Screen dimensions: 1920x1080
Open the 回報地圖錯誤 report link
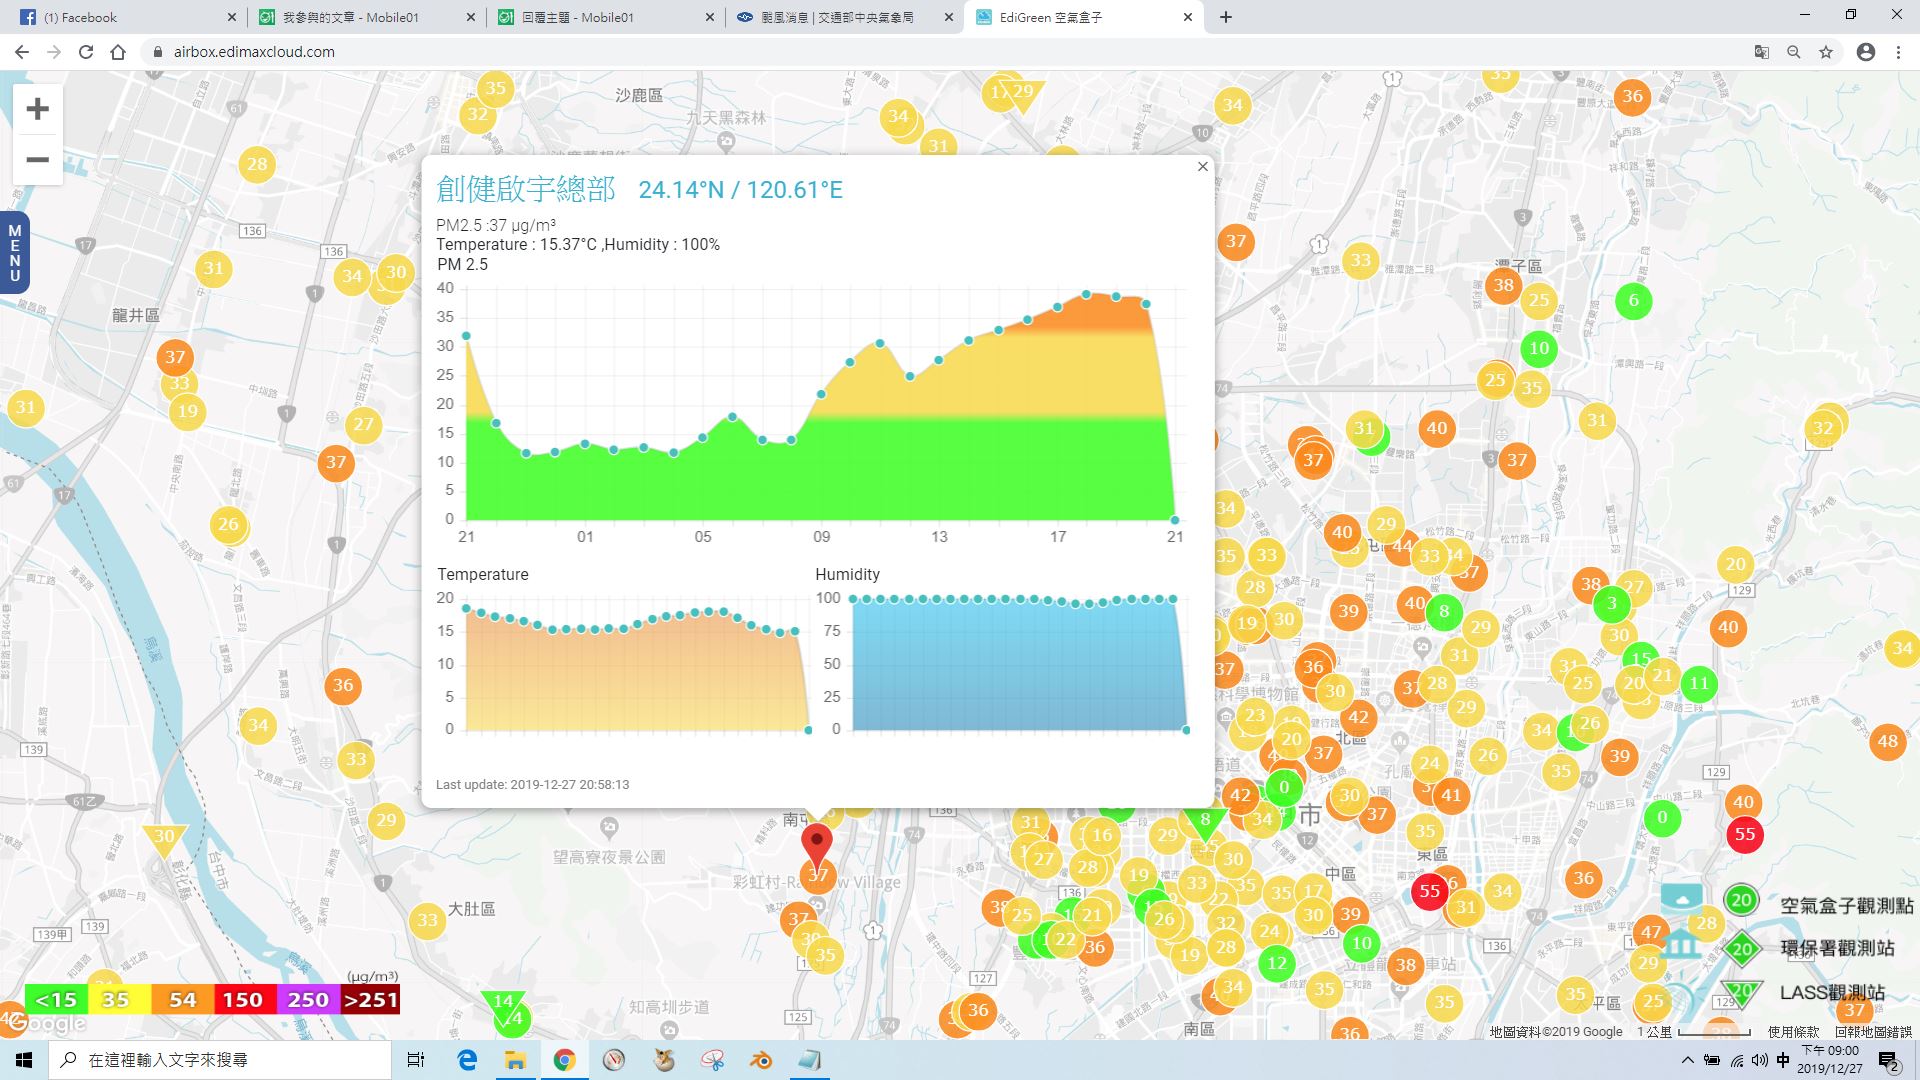(1873, 1032)
